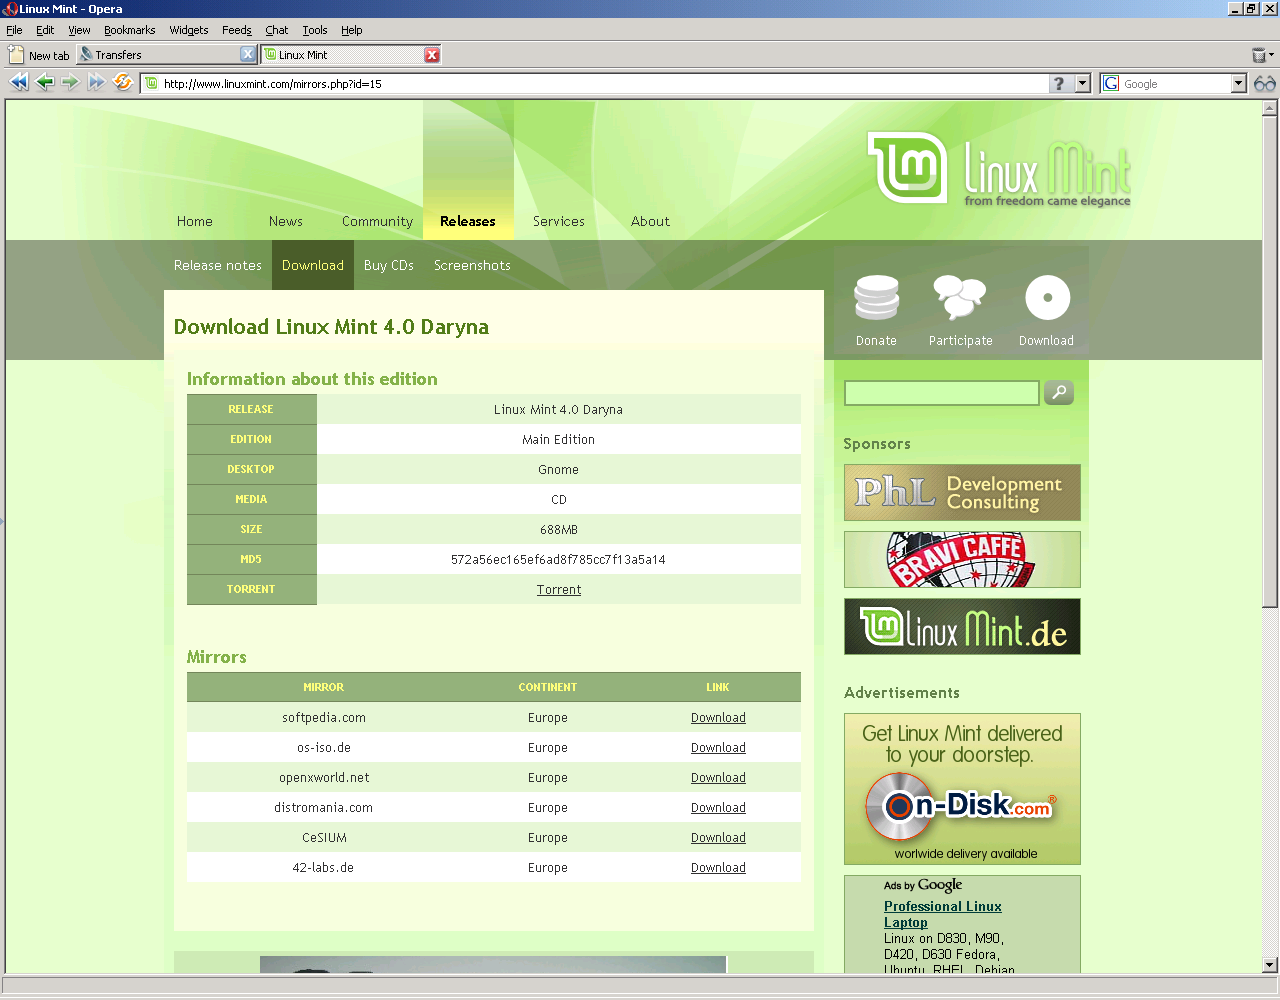This screenshot has height=1000, width=1280.
Task: Click the site search input field
Action: tap(942, 393)
